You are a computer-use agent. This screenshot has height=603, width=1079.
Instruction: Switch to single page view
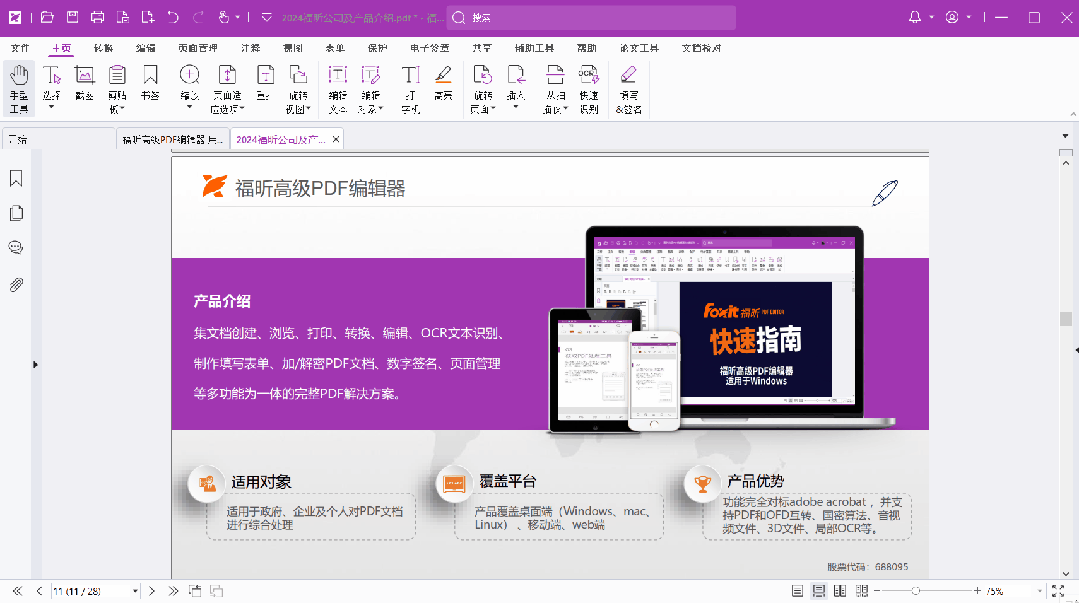797,591
